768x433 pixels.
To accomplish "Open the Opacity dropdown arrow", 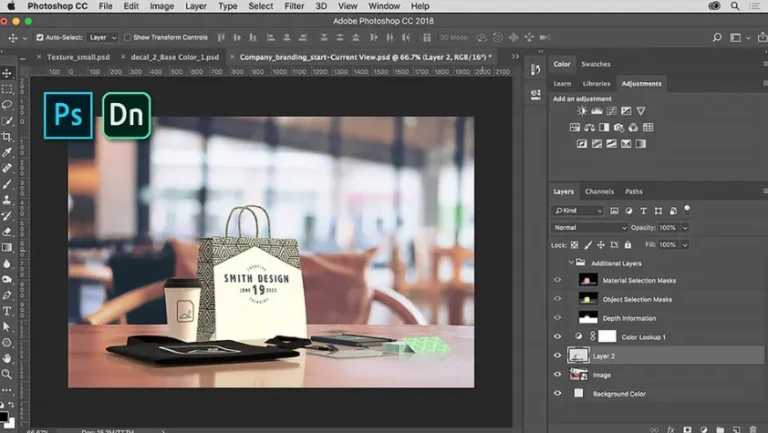I will pos(685,228).
